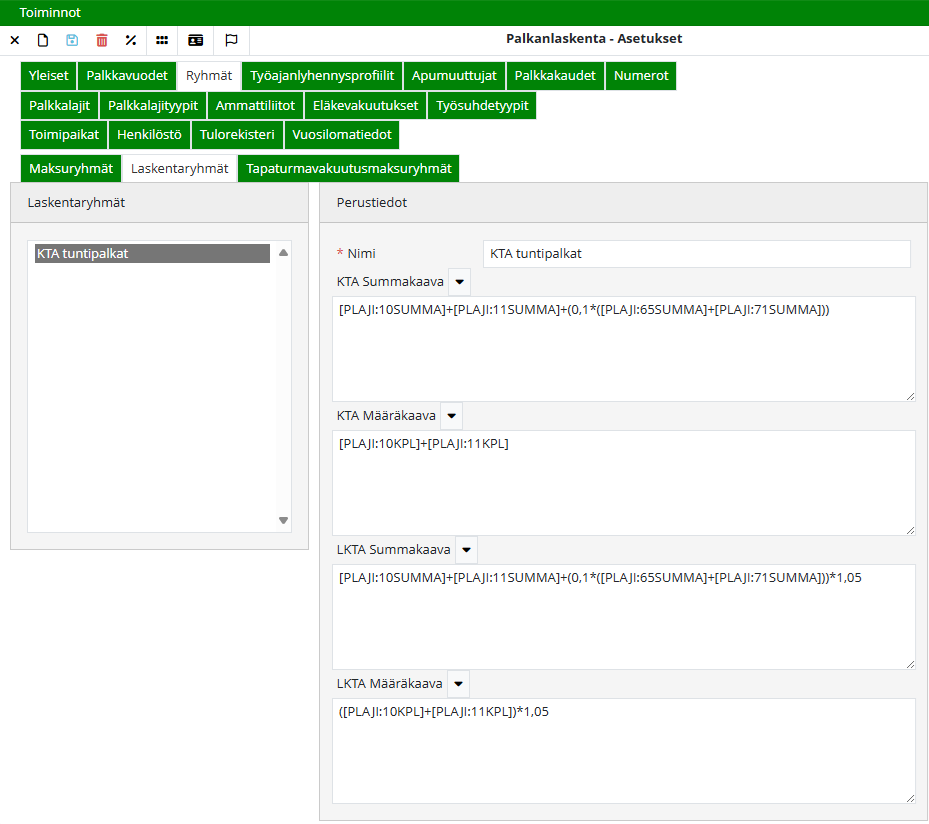
Task: Click the red trash delete icon
Action: point(101,40)
